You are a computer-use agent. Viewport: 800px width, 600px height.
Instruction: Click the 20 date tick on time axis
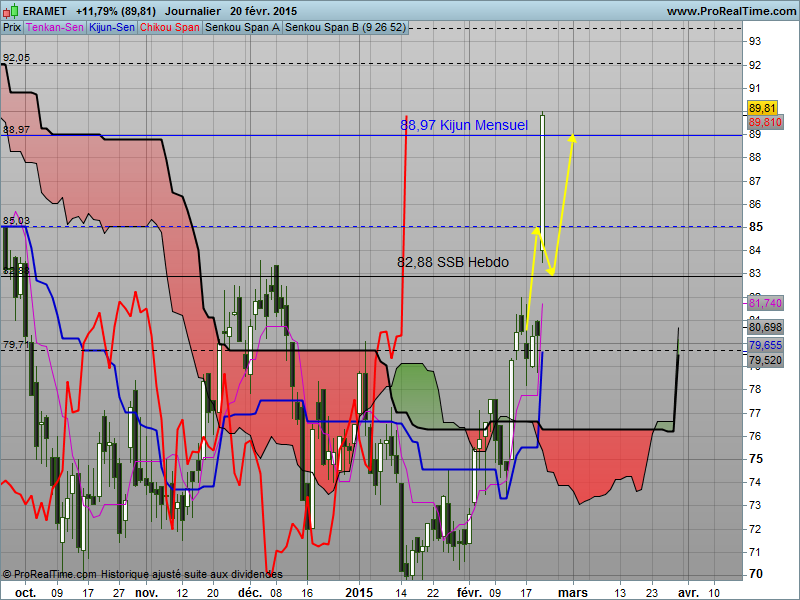pyautogui.click(x=213, y=593)
